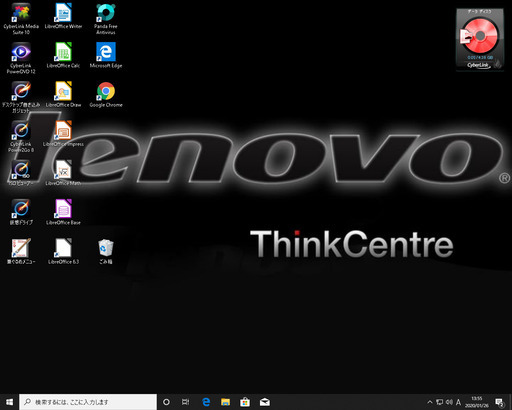Launch Panda Free Antivirus shortcut

[x=106, y=19]
